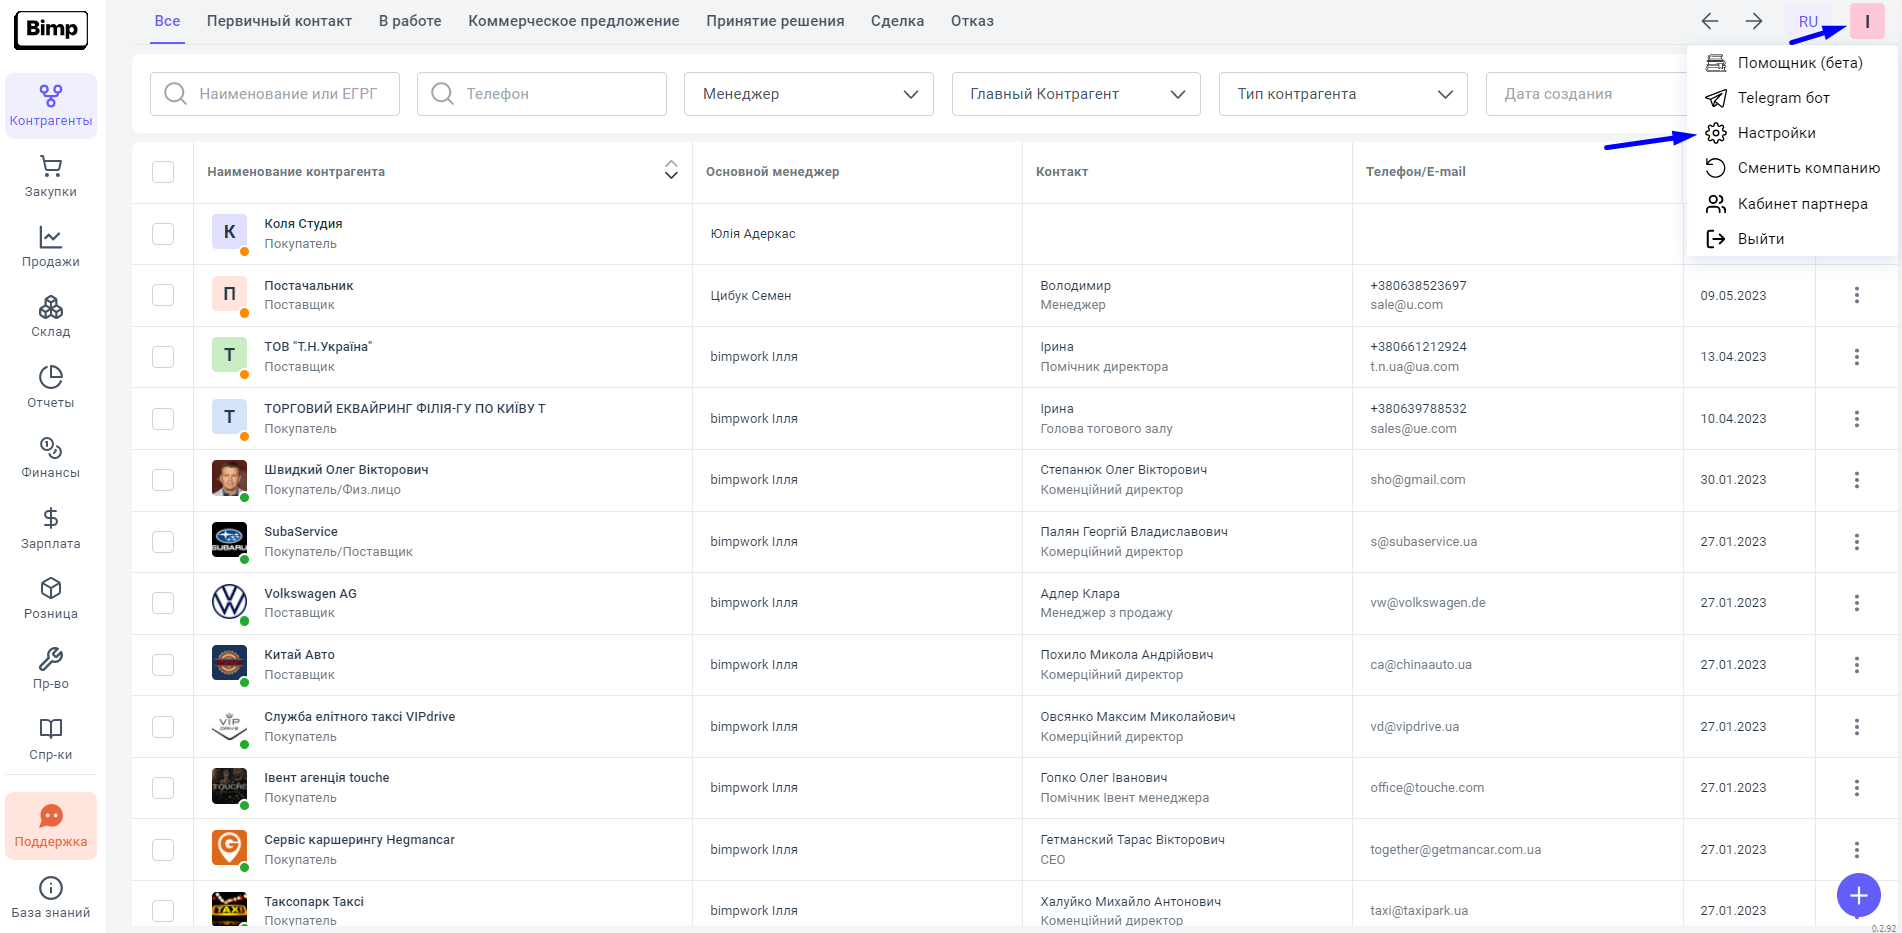This screenshot has width=1902, height=933.
Task: Tick the checkbox for Коля Студия
Action: tap(163, 234)
